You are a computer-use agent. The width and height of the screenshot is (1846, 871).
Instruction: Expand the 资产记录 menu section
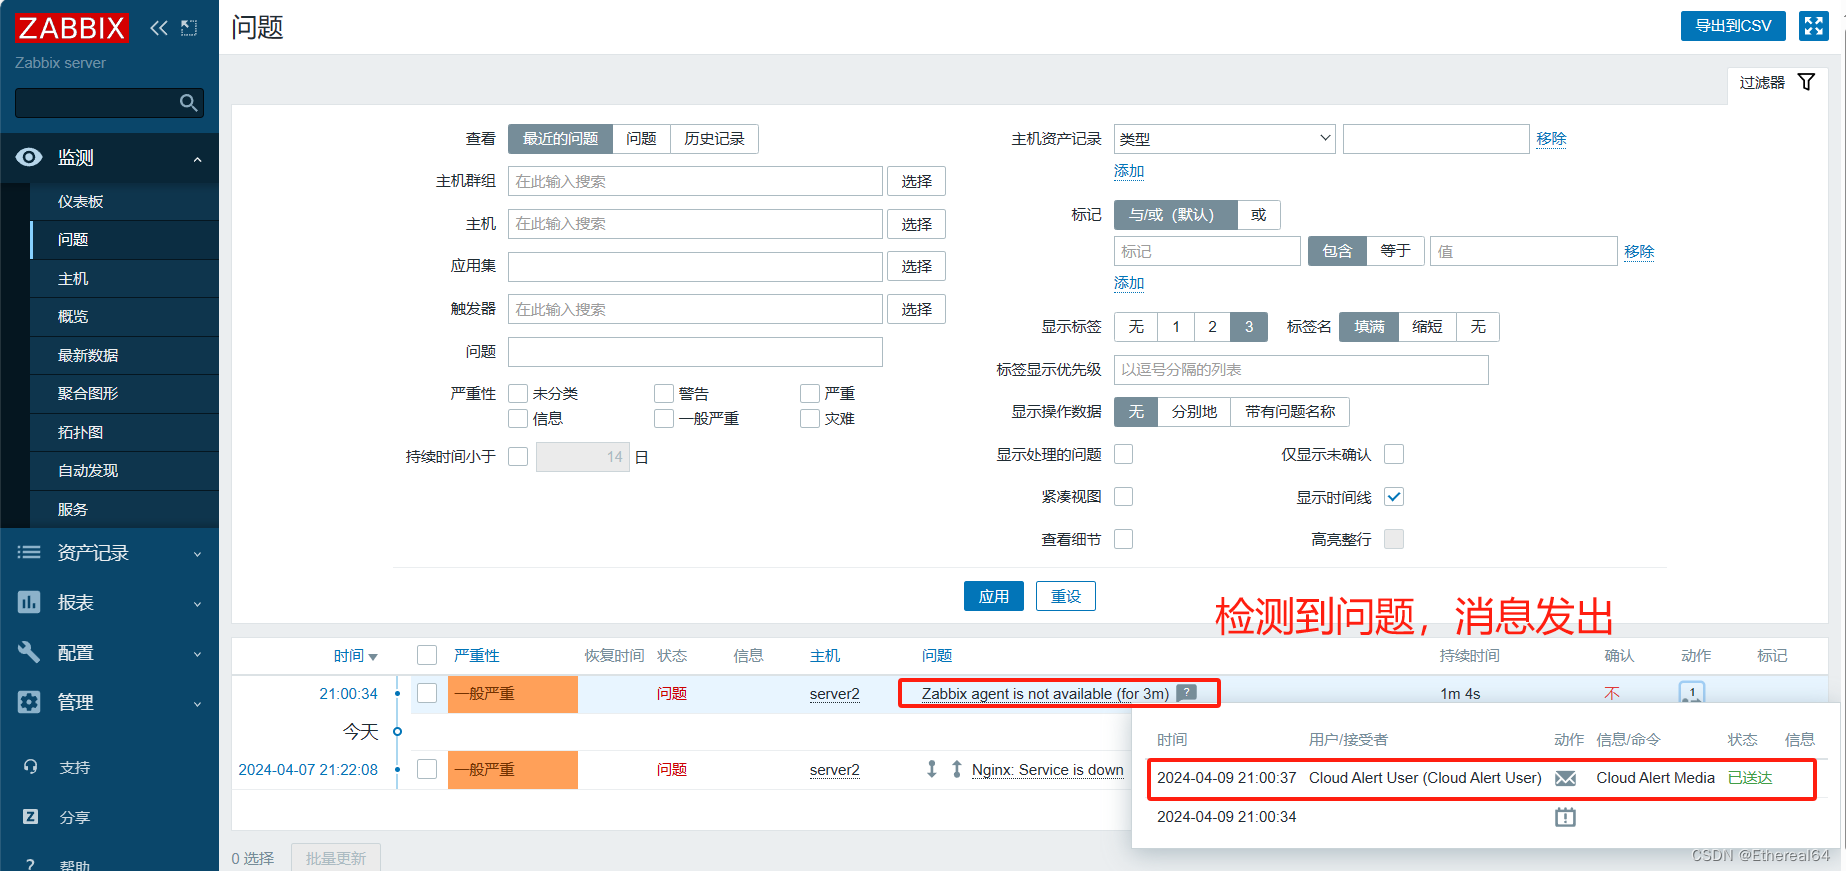197,554
